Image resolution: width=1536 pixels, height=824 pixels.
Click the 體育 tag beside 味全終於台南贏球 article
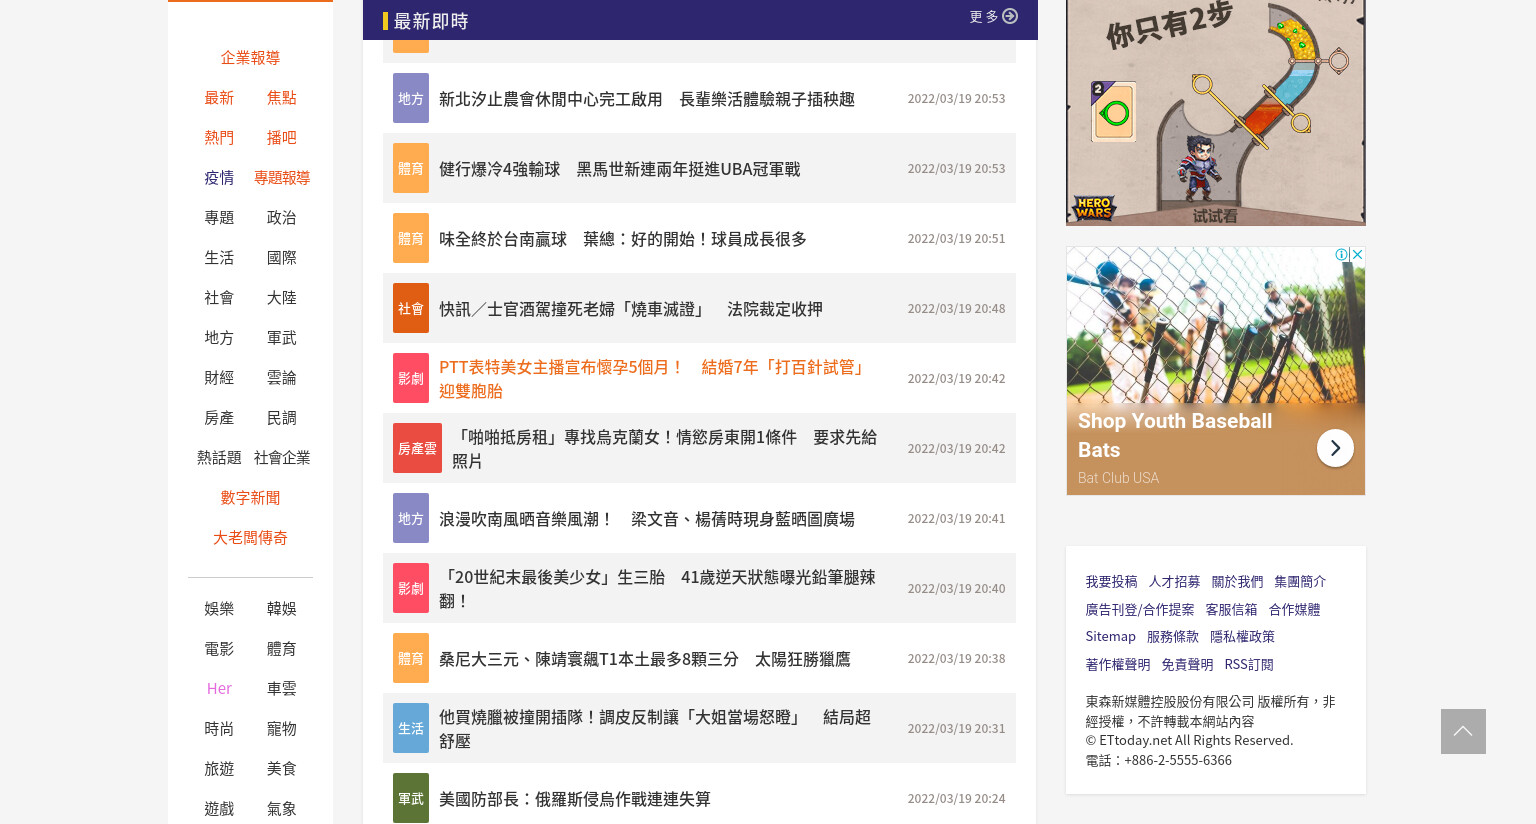coord(411,238)
